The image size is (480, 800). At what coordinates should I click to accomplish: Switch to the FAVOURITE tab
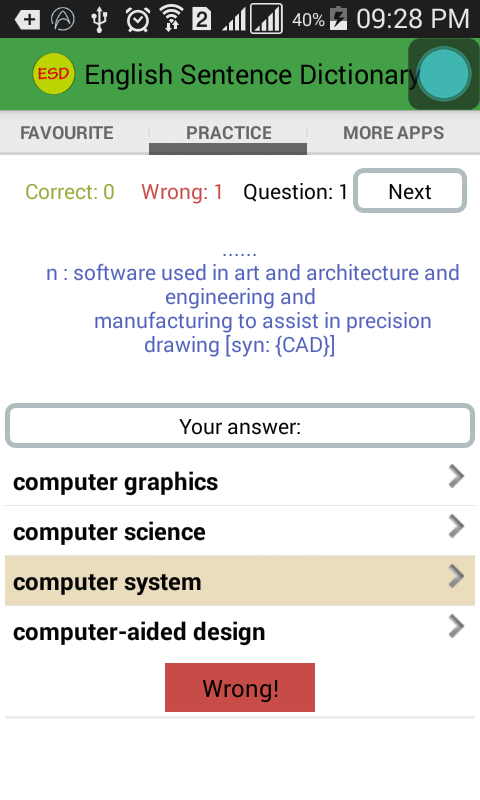click(67, 133)
